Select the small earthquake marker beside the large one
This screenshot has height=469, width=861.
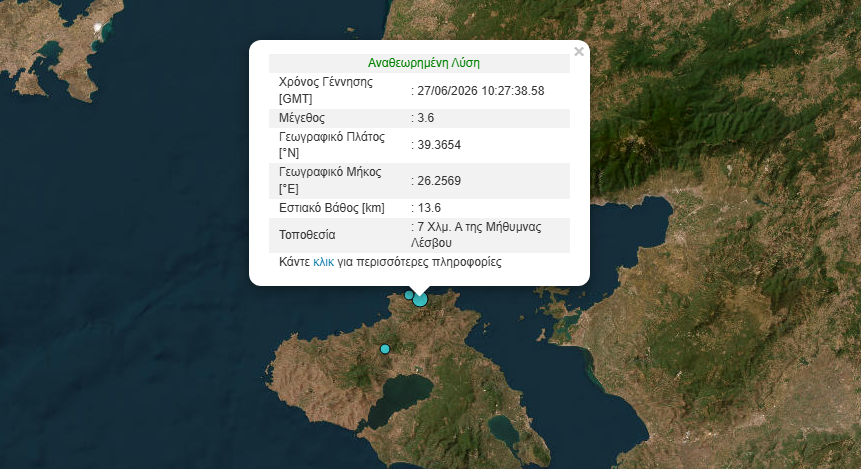click(x=409, y=295)
